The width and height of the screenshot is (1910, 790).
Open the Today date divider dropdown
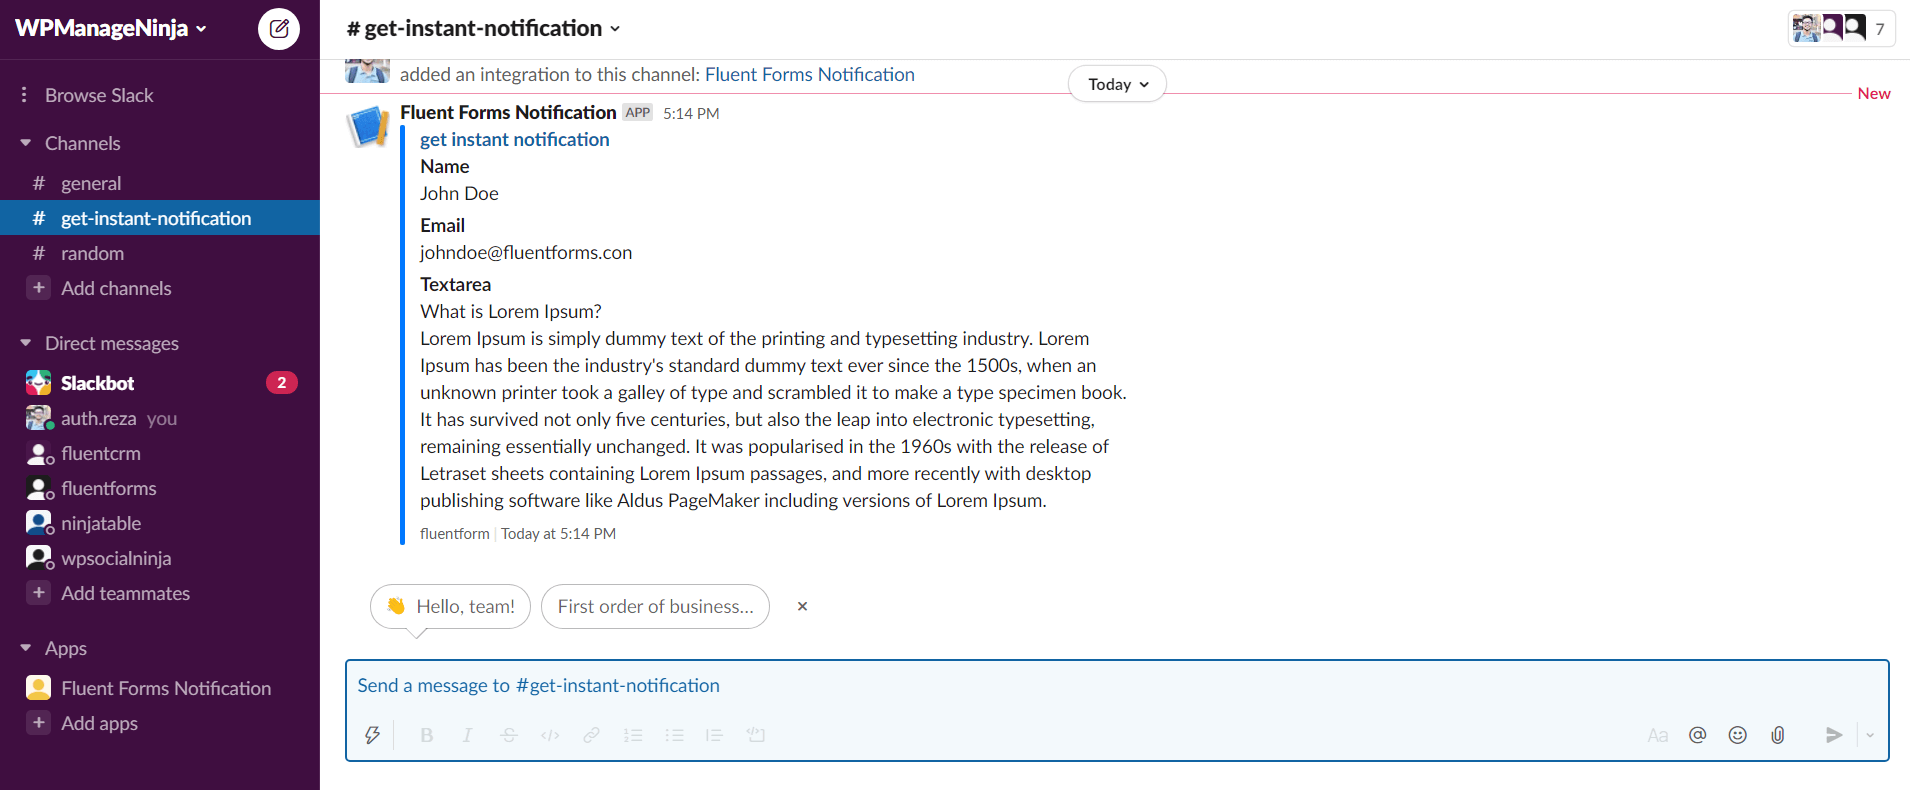click(x=1117, y=84)
